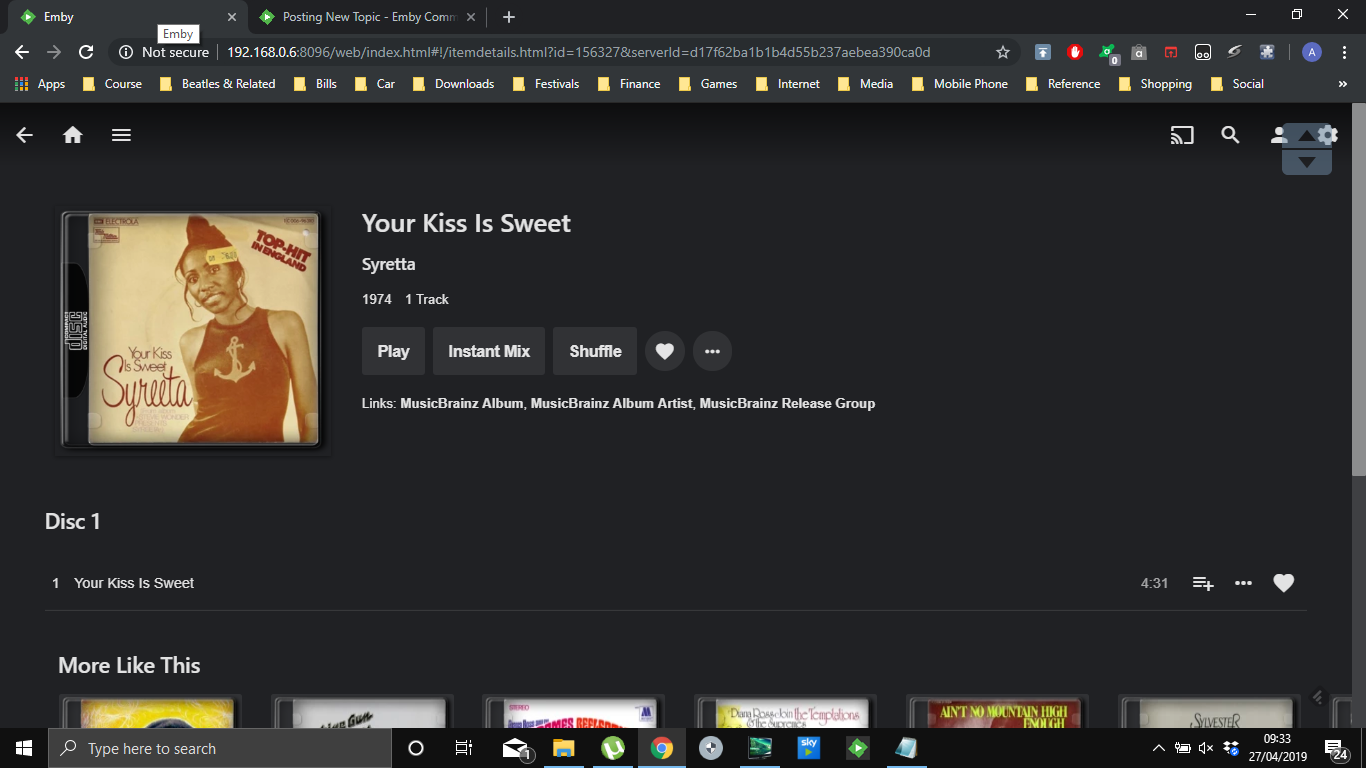
Task: Play the Your Kiss Is Sweet album
Action: coord(393,351)
